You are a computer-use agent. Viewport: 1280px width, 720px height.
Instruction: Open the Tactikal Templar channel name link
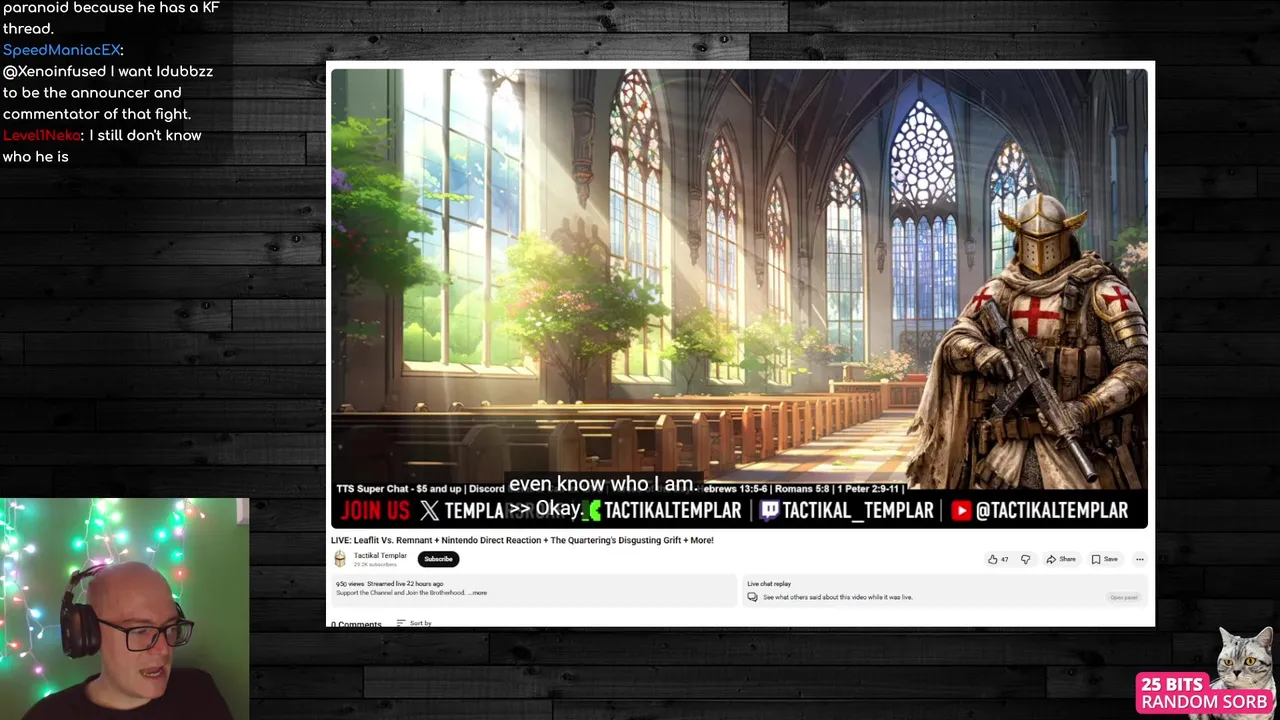[x=380, y=556]
